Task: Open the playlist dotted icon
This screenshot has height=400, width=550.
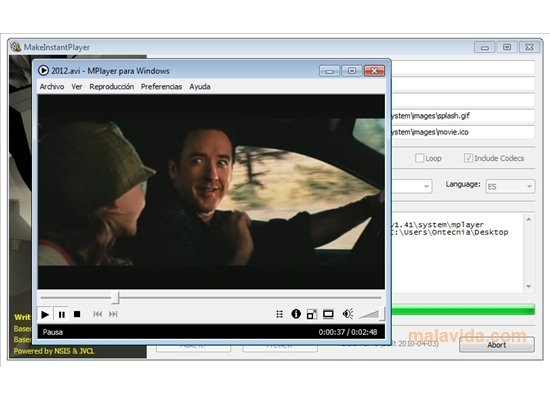Action: (279, 314)
